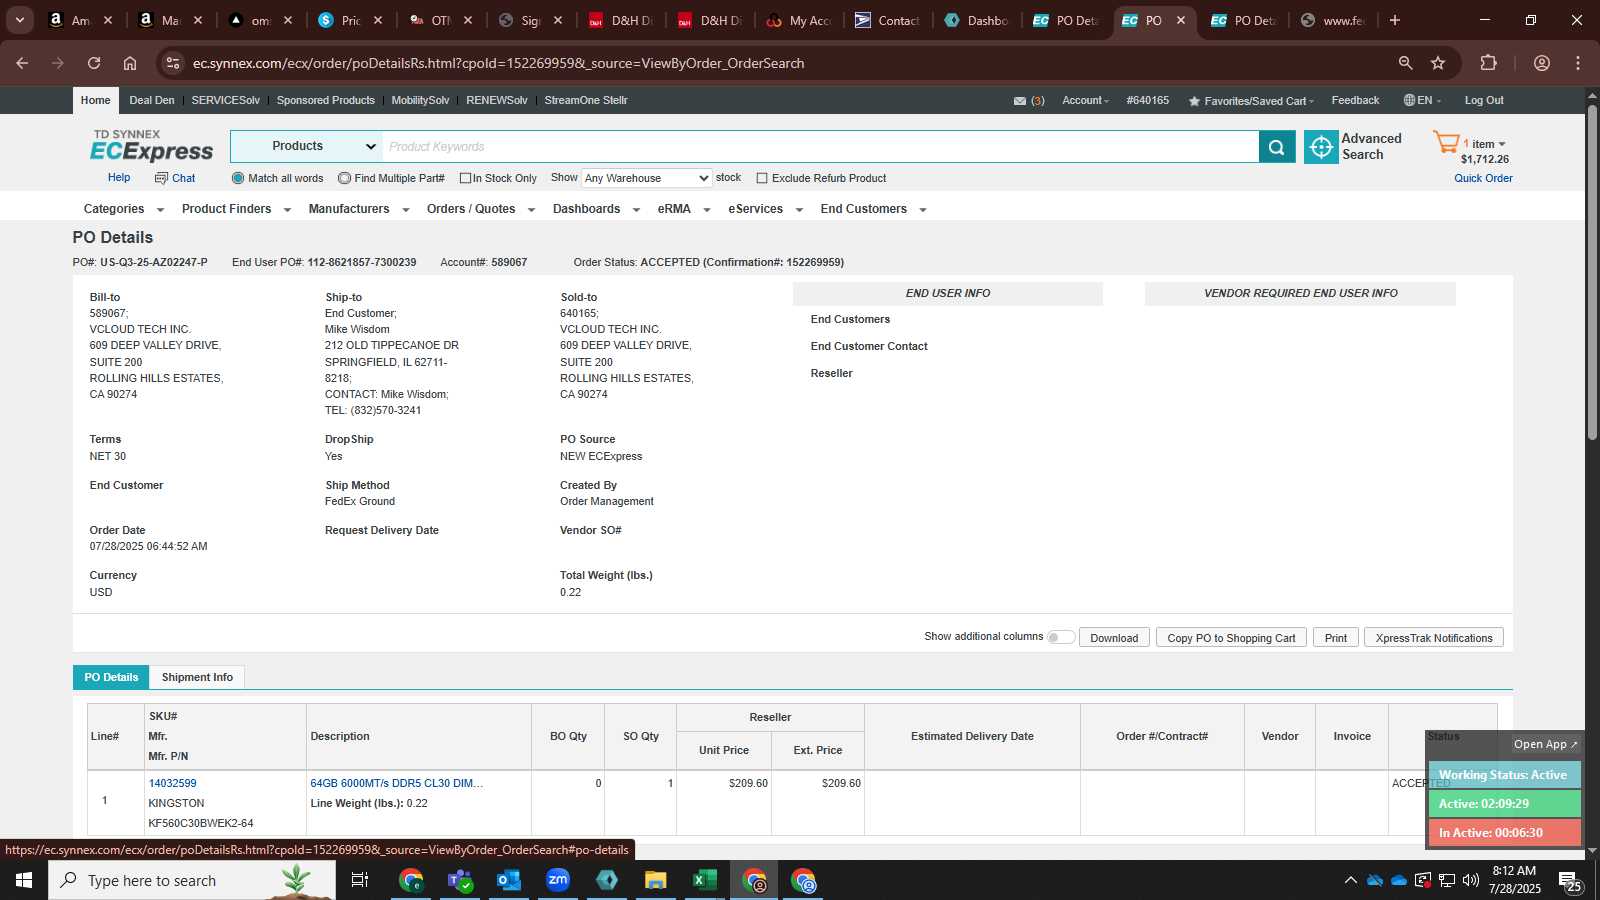Click the search magnifier button
This screenshot has width=1600, height=900.
[x=1277, y=147]
